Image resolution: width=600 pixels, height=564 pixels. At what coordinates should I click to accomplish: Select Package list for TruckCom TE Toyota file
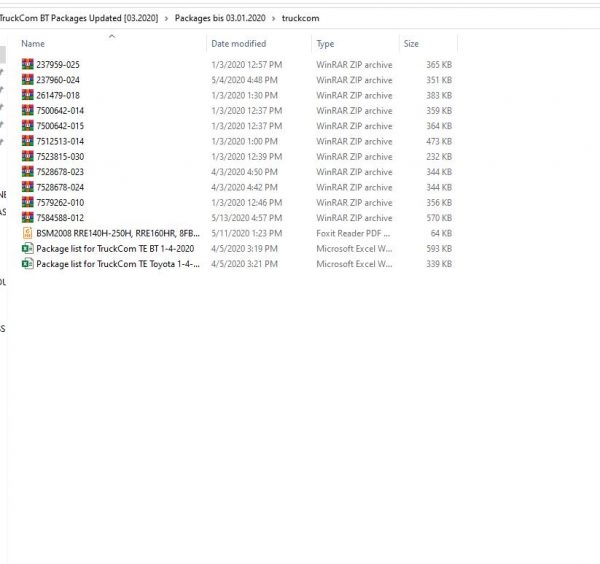coord(118,264)
